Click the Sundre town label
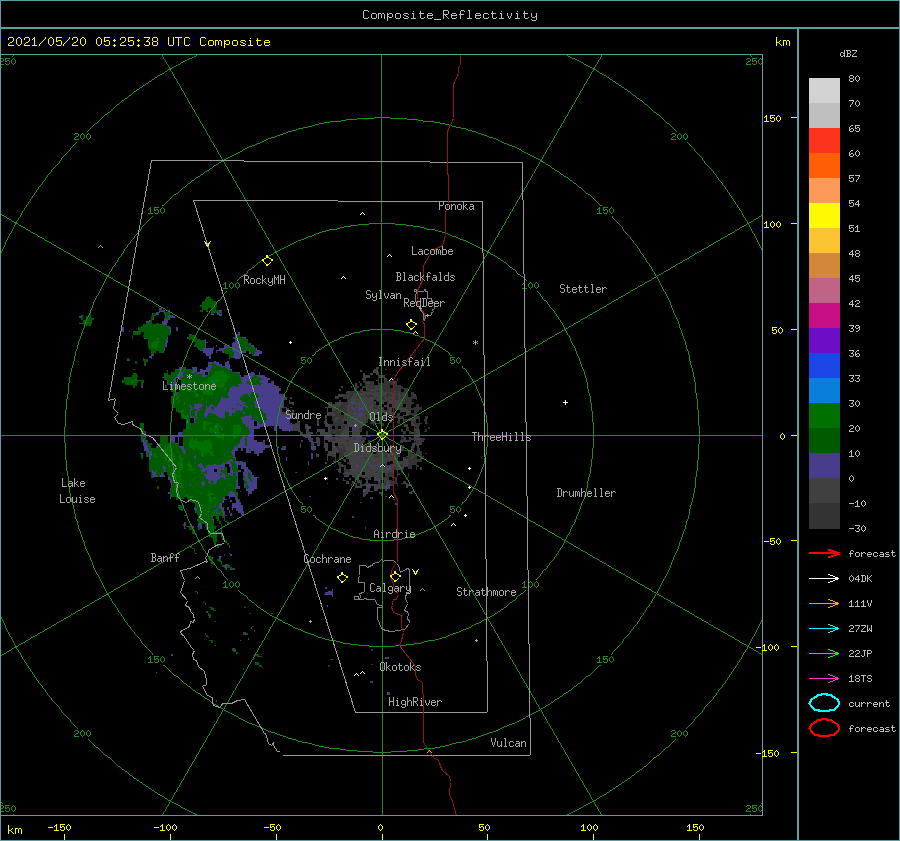Viewport: 900px width, 841px height. click(303, 414)
